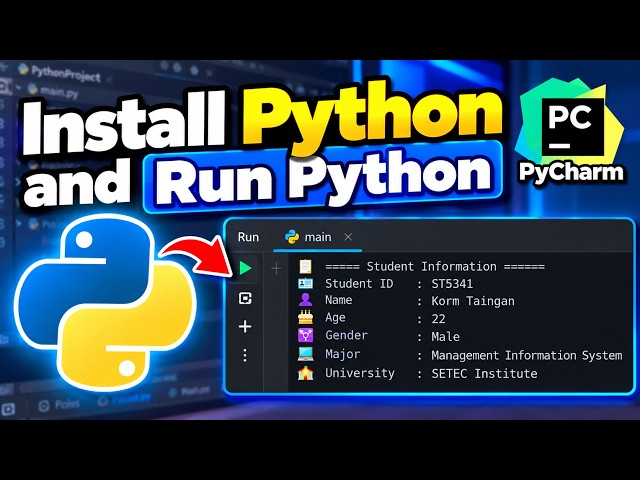This screenshot has width=640, height=480.
Task: Open the three-dot more options menu
Action: 245,355
